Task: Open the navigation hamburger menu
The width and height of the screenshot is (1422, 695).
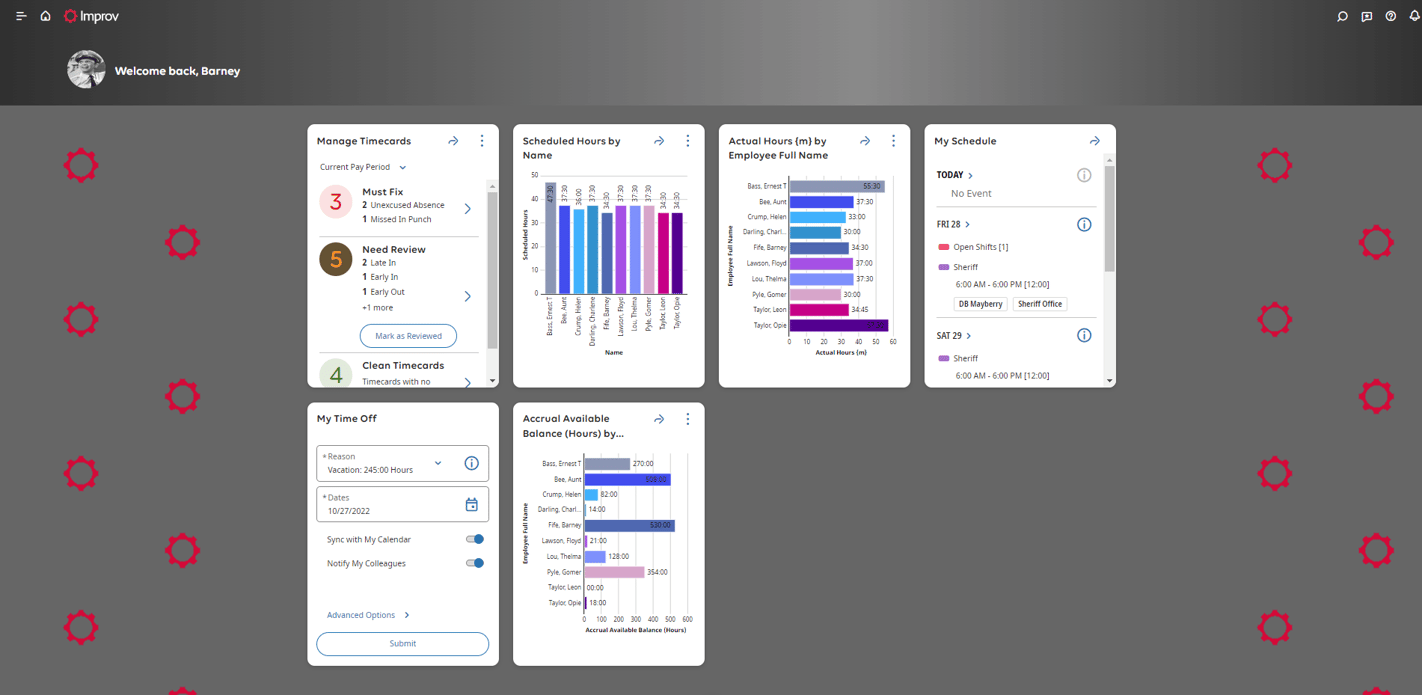Action: 20,16
